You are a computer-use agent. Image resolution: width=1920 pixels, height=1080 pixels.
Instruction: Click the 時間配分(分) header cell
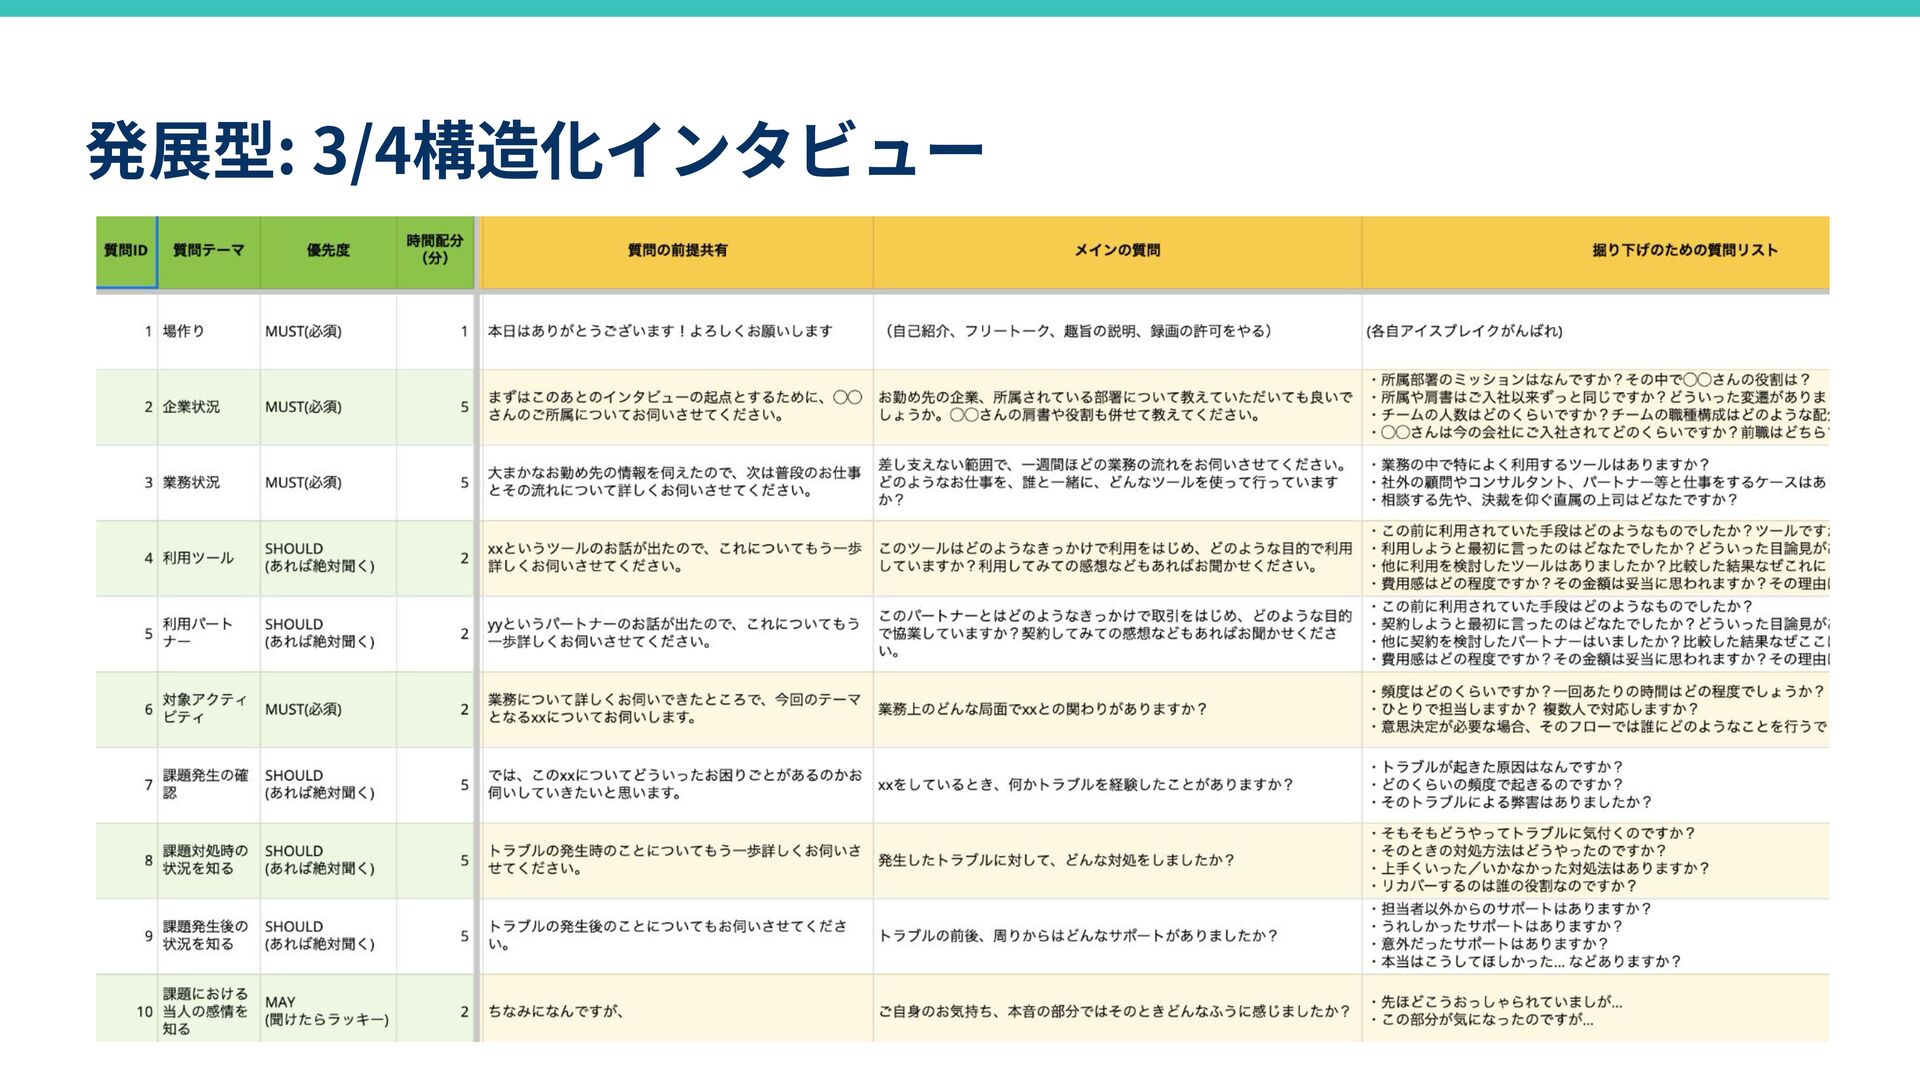click(x=435, y=249)
